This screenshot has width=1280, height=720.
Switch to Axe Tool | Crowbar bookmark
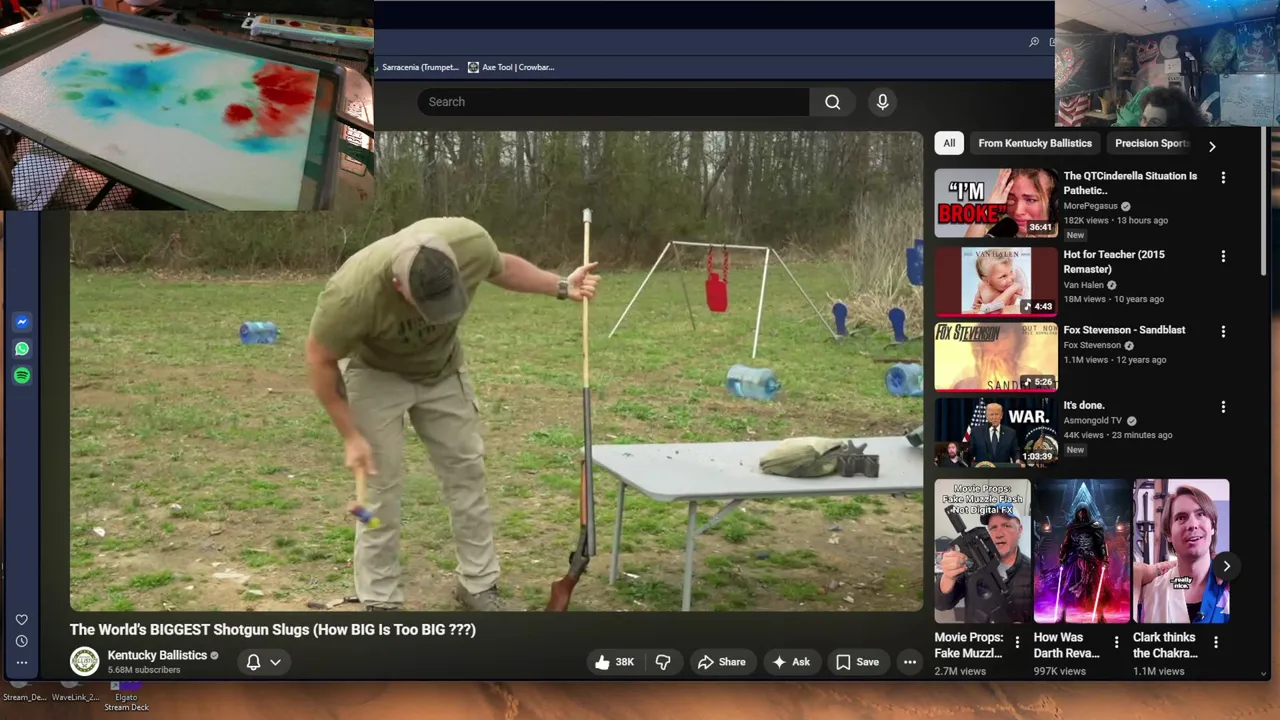pyautogui.click(x=511, y=67)
